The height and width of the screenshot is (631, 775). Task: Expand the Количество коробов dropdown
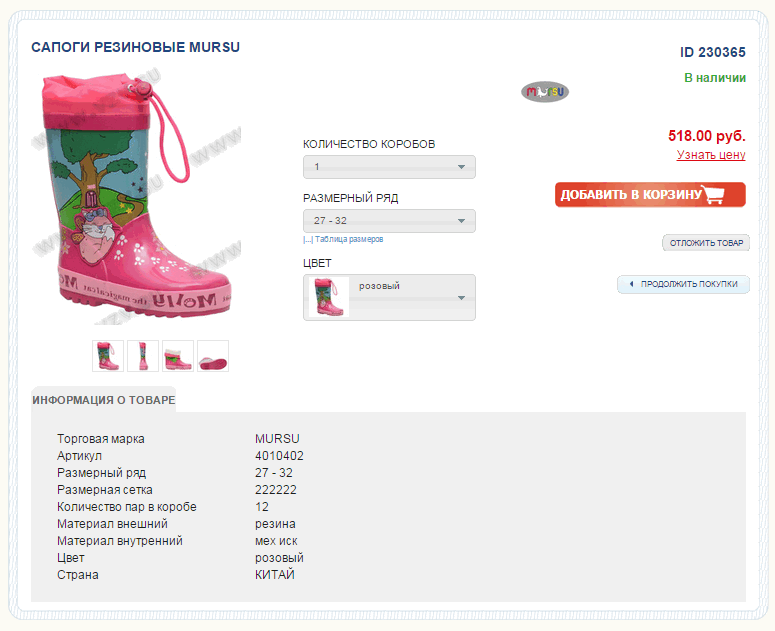[462, 167]
